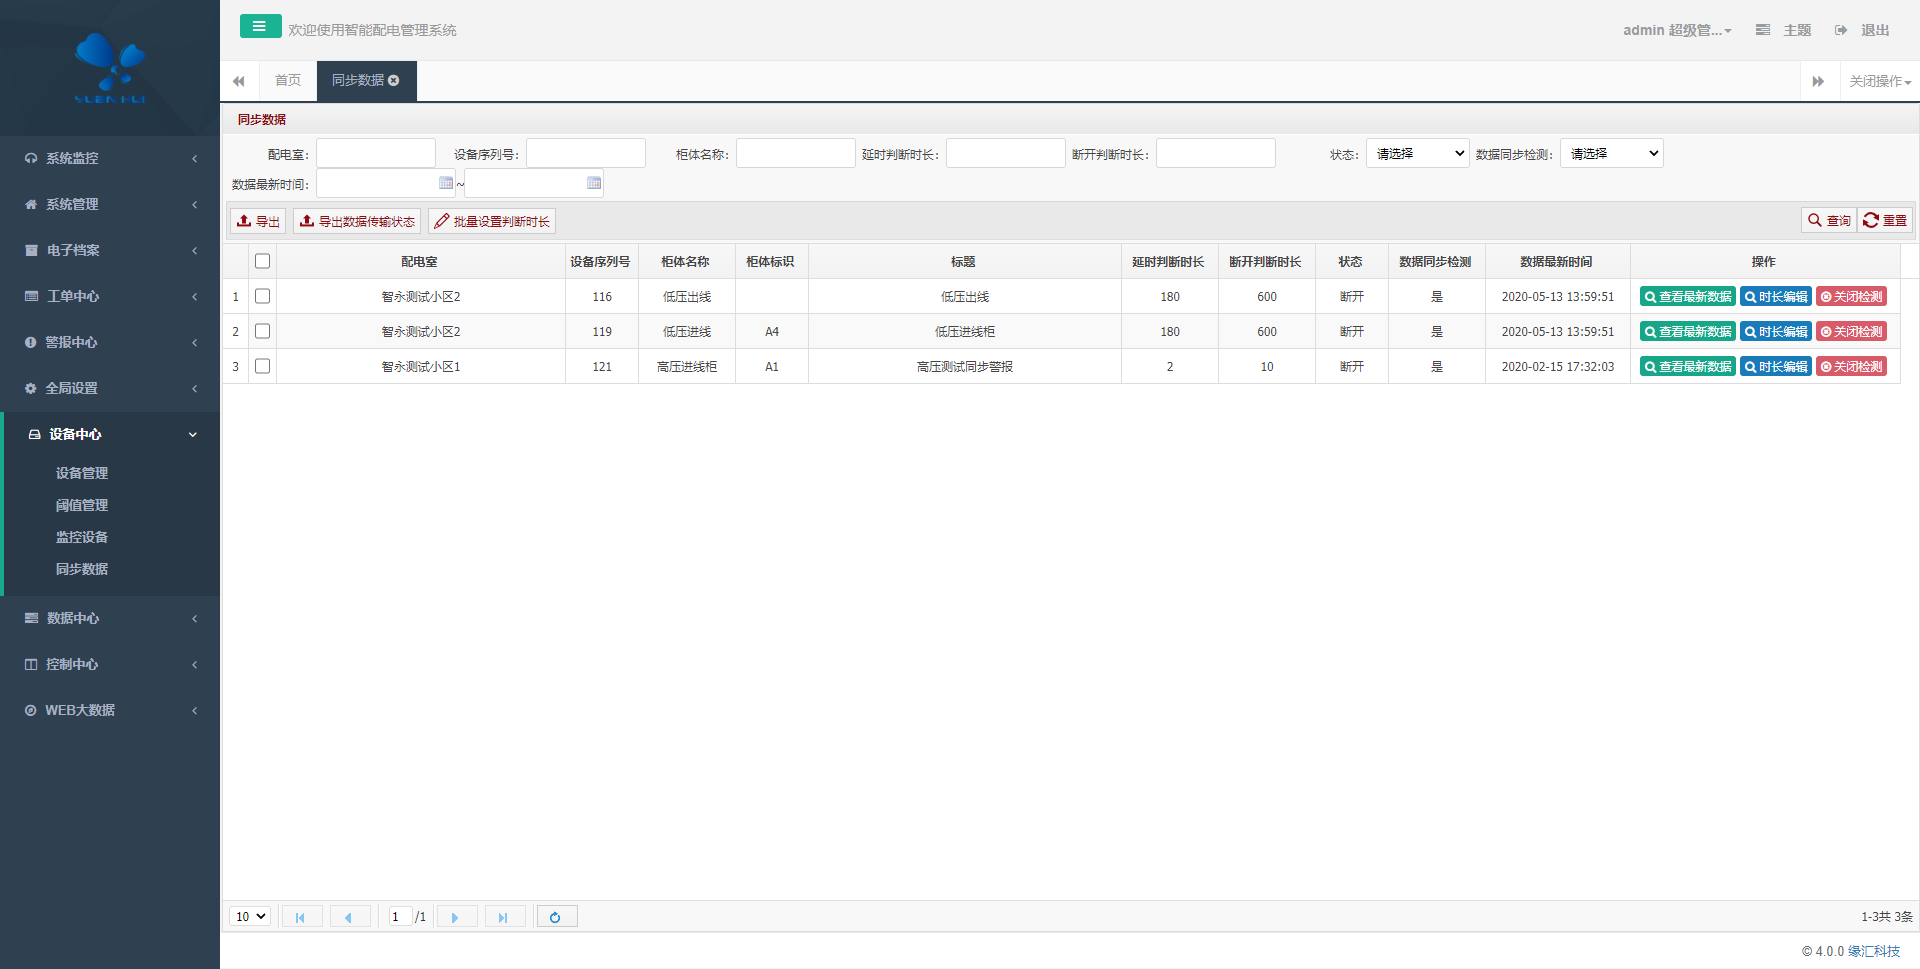
Task: Click the right double-arrow tab scroll icon
Action: click(1818, 82)
